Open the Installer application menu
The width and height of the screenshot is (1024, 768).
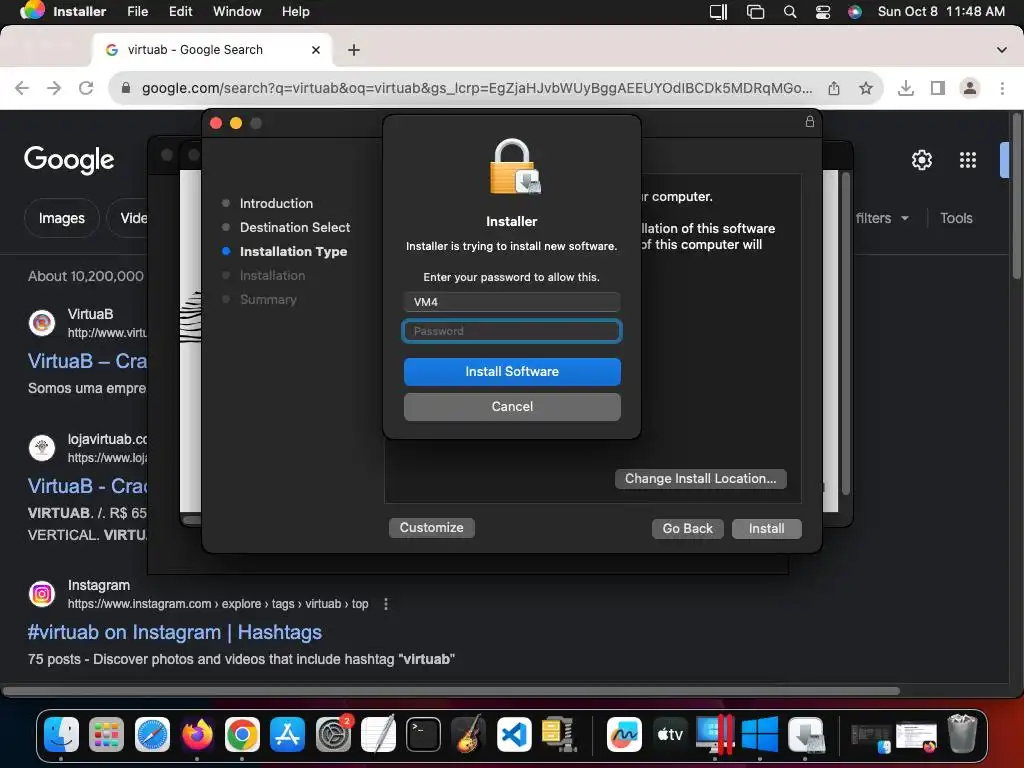[x=80, y=12]
